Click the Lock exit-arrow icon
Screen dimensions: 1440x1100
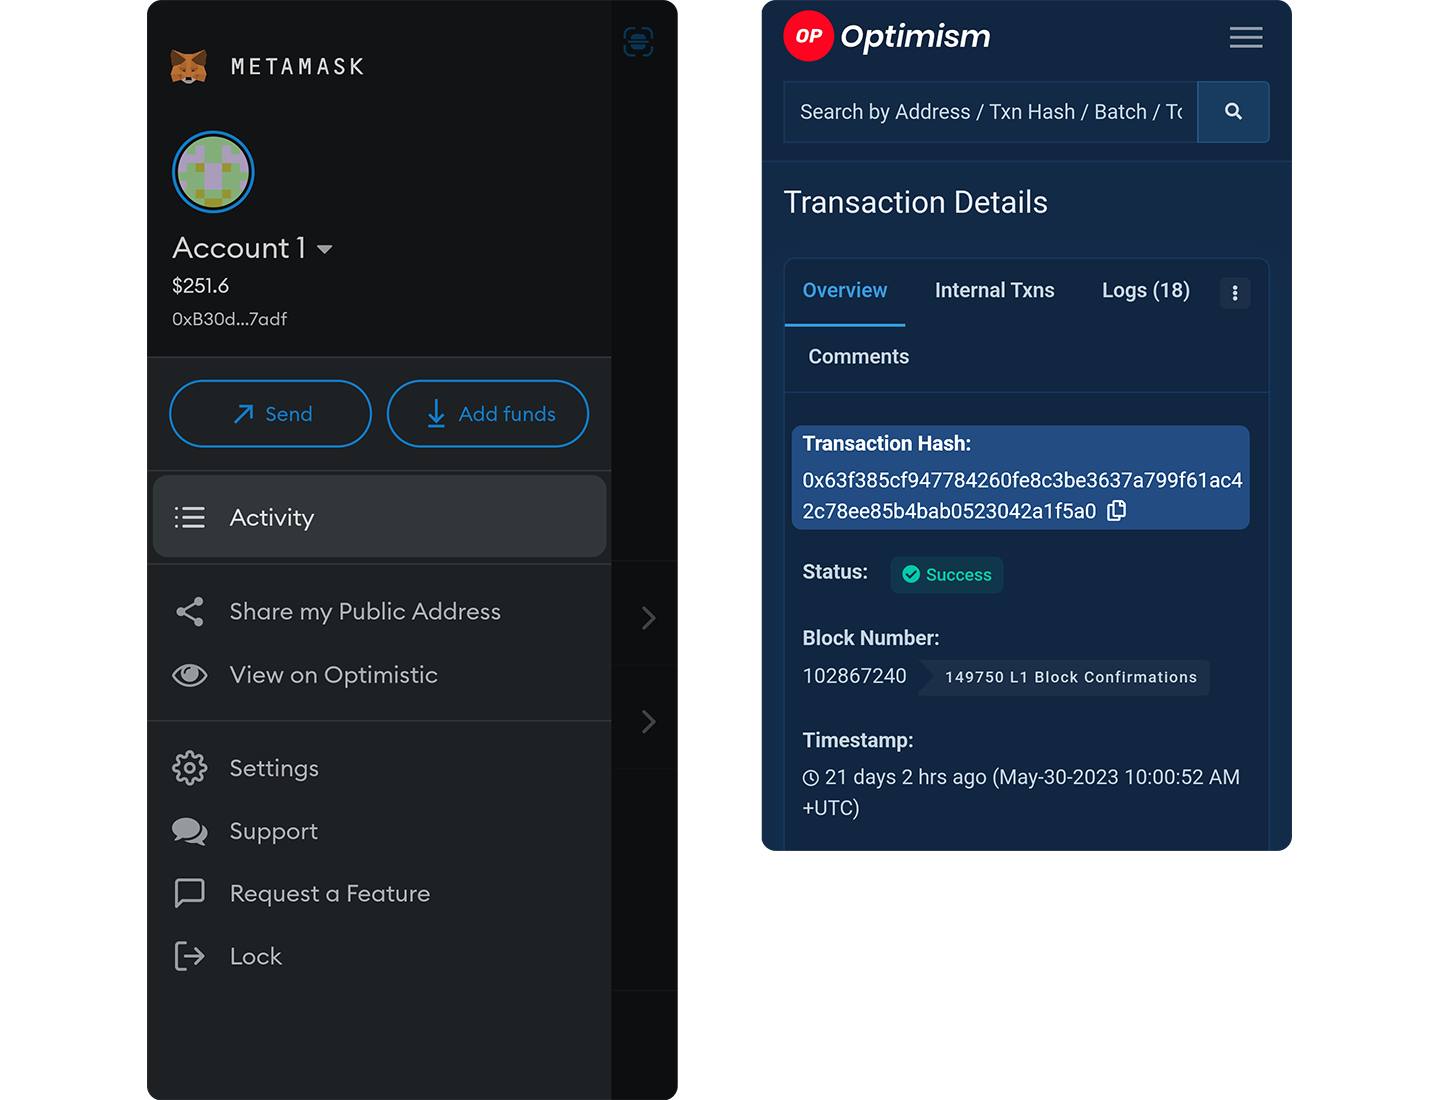[x=189, y=957]
